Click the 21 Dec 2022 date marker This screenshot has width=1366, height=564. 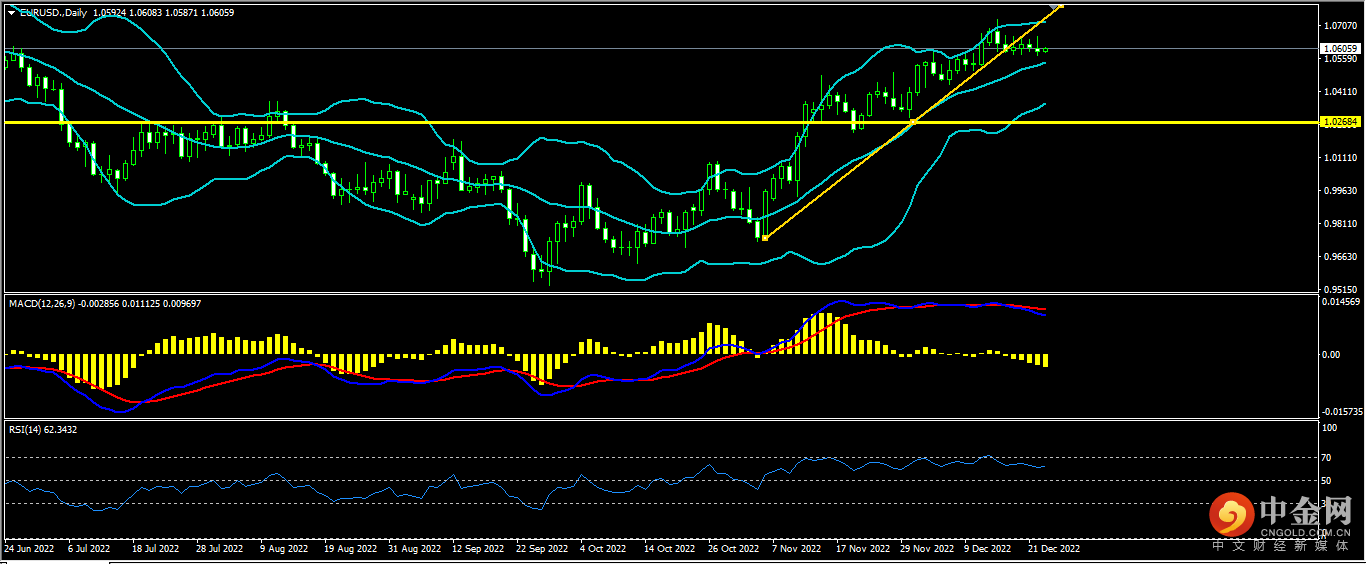[1054, 549]
